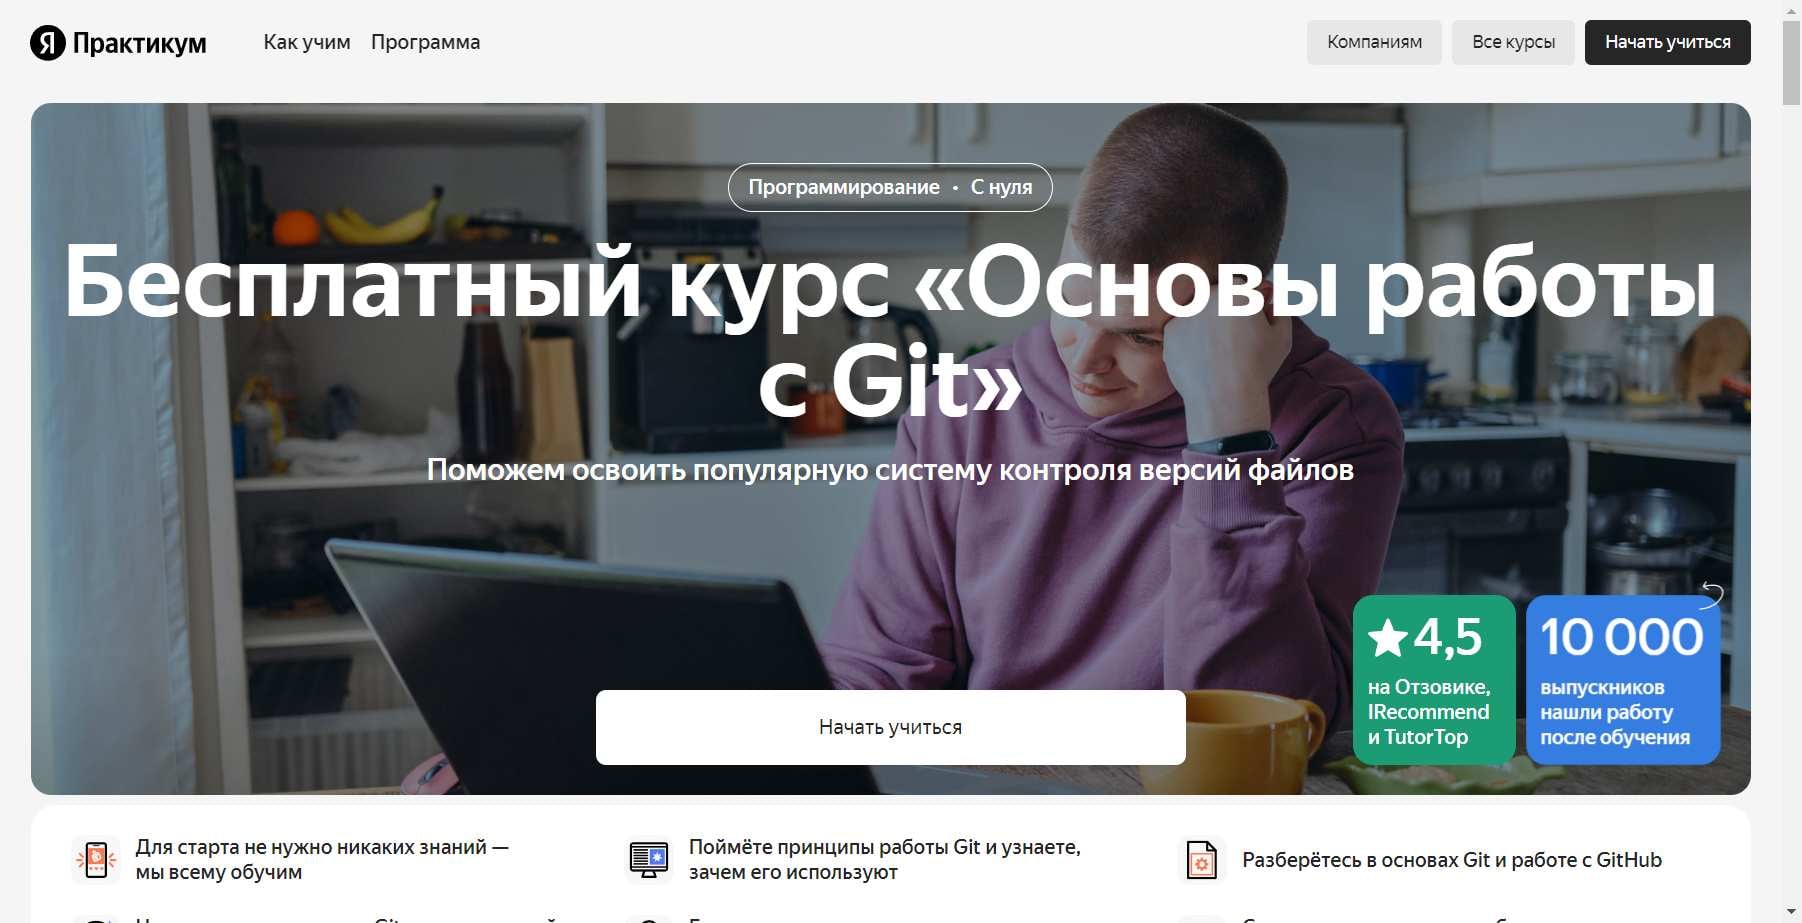Click the curved arrow icon above the blue card

[x=1712, y=594]
